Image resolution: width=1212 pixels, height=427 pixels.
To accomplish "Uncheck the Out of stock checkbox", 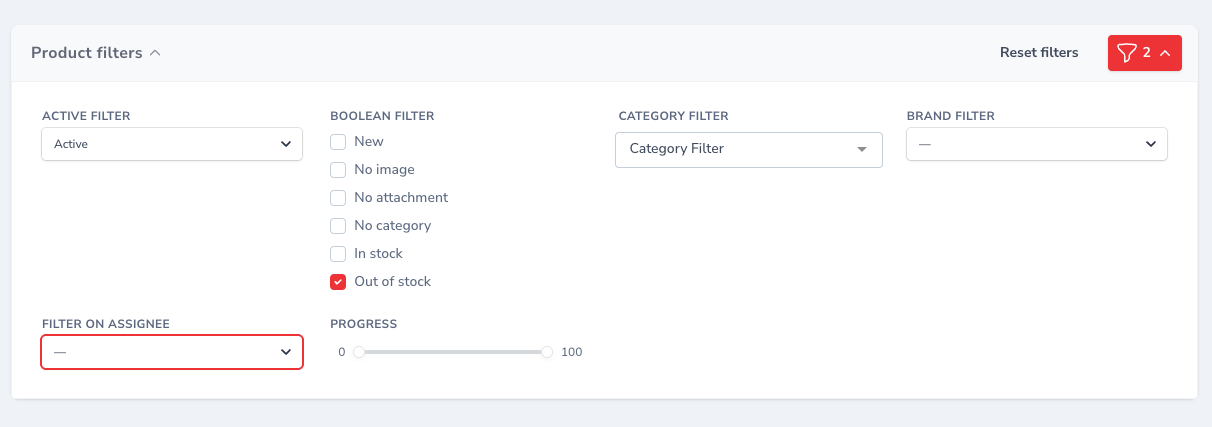I will tap(338, 282).
